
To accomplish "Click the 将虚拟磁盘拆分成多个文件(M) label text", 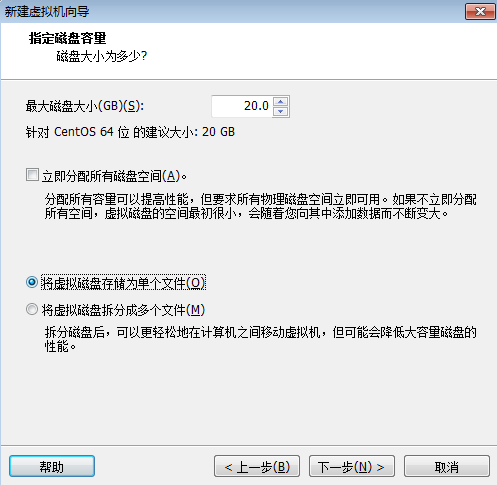I will point(123,310).
